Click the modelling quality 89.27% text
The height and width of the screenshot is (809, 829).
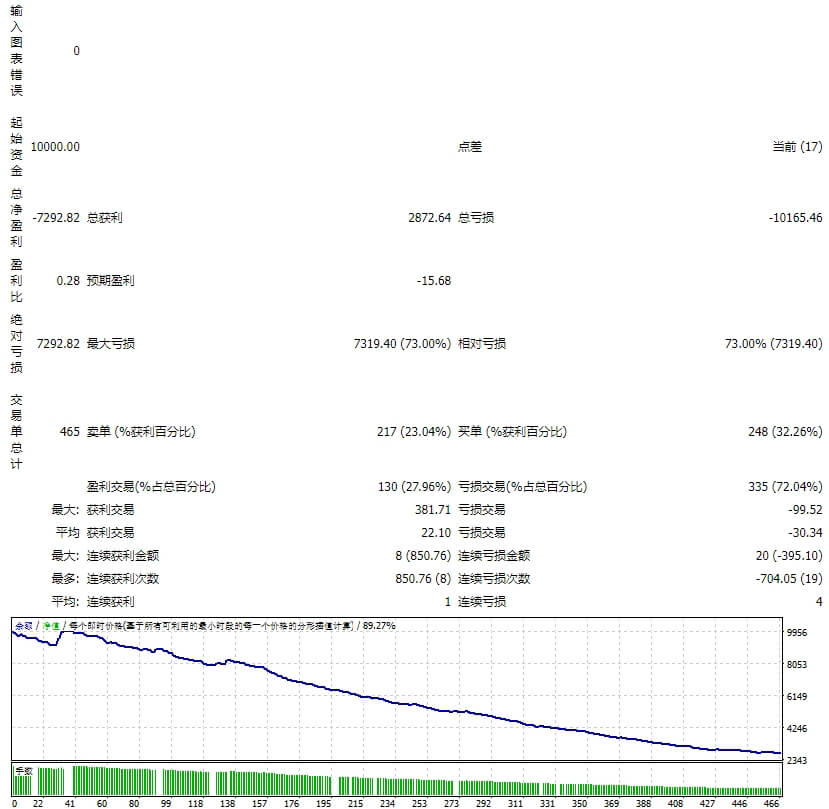tap(379, 626)
